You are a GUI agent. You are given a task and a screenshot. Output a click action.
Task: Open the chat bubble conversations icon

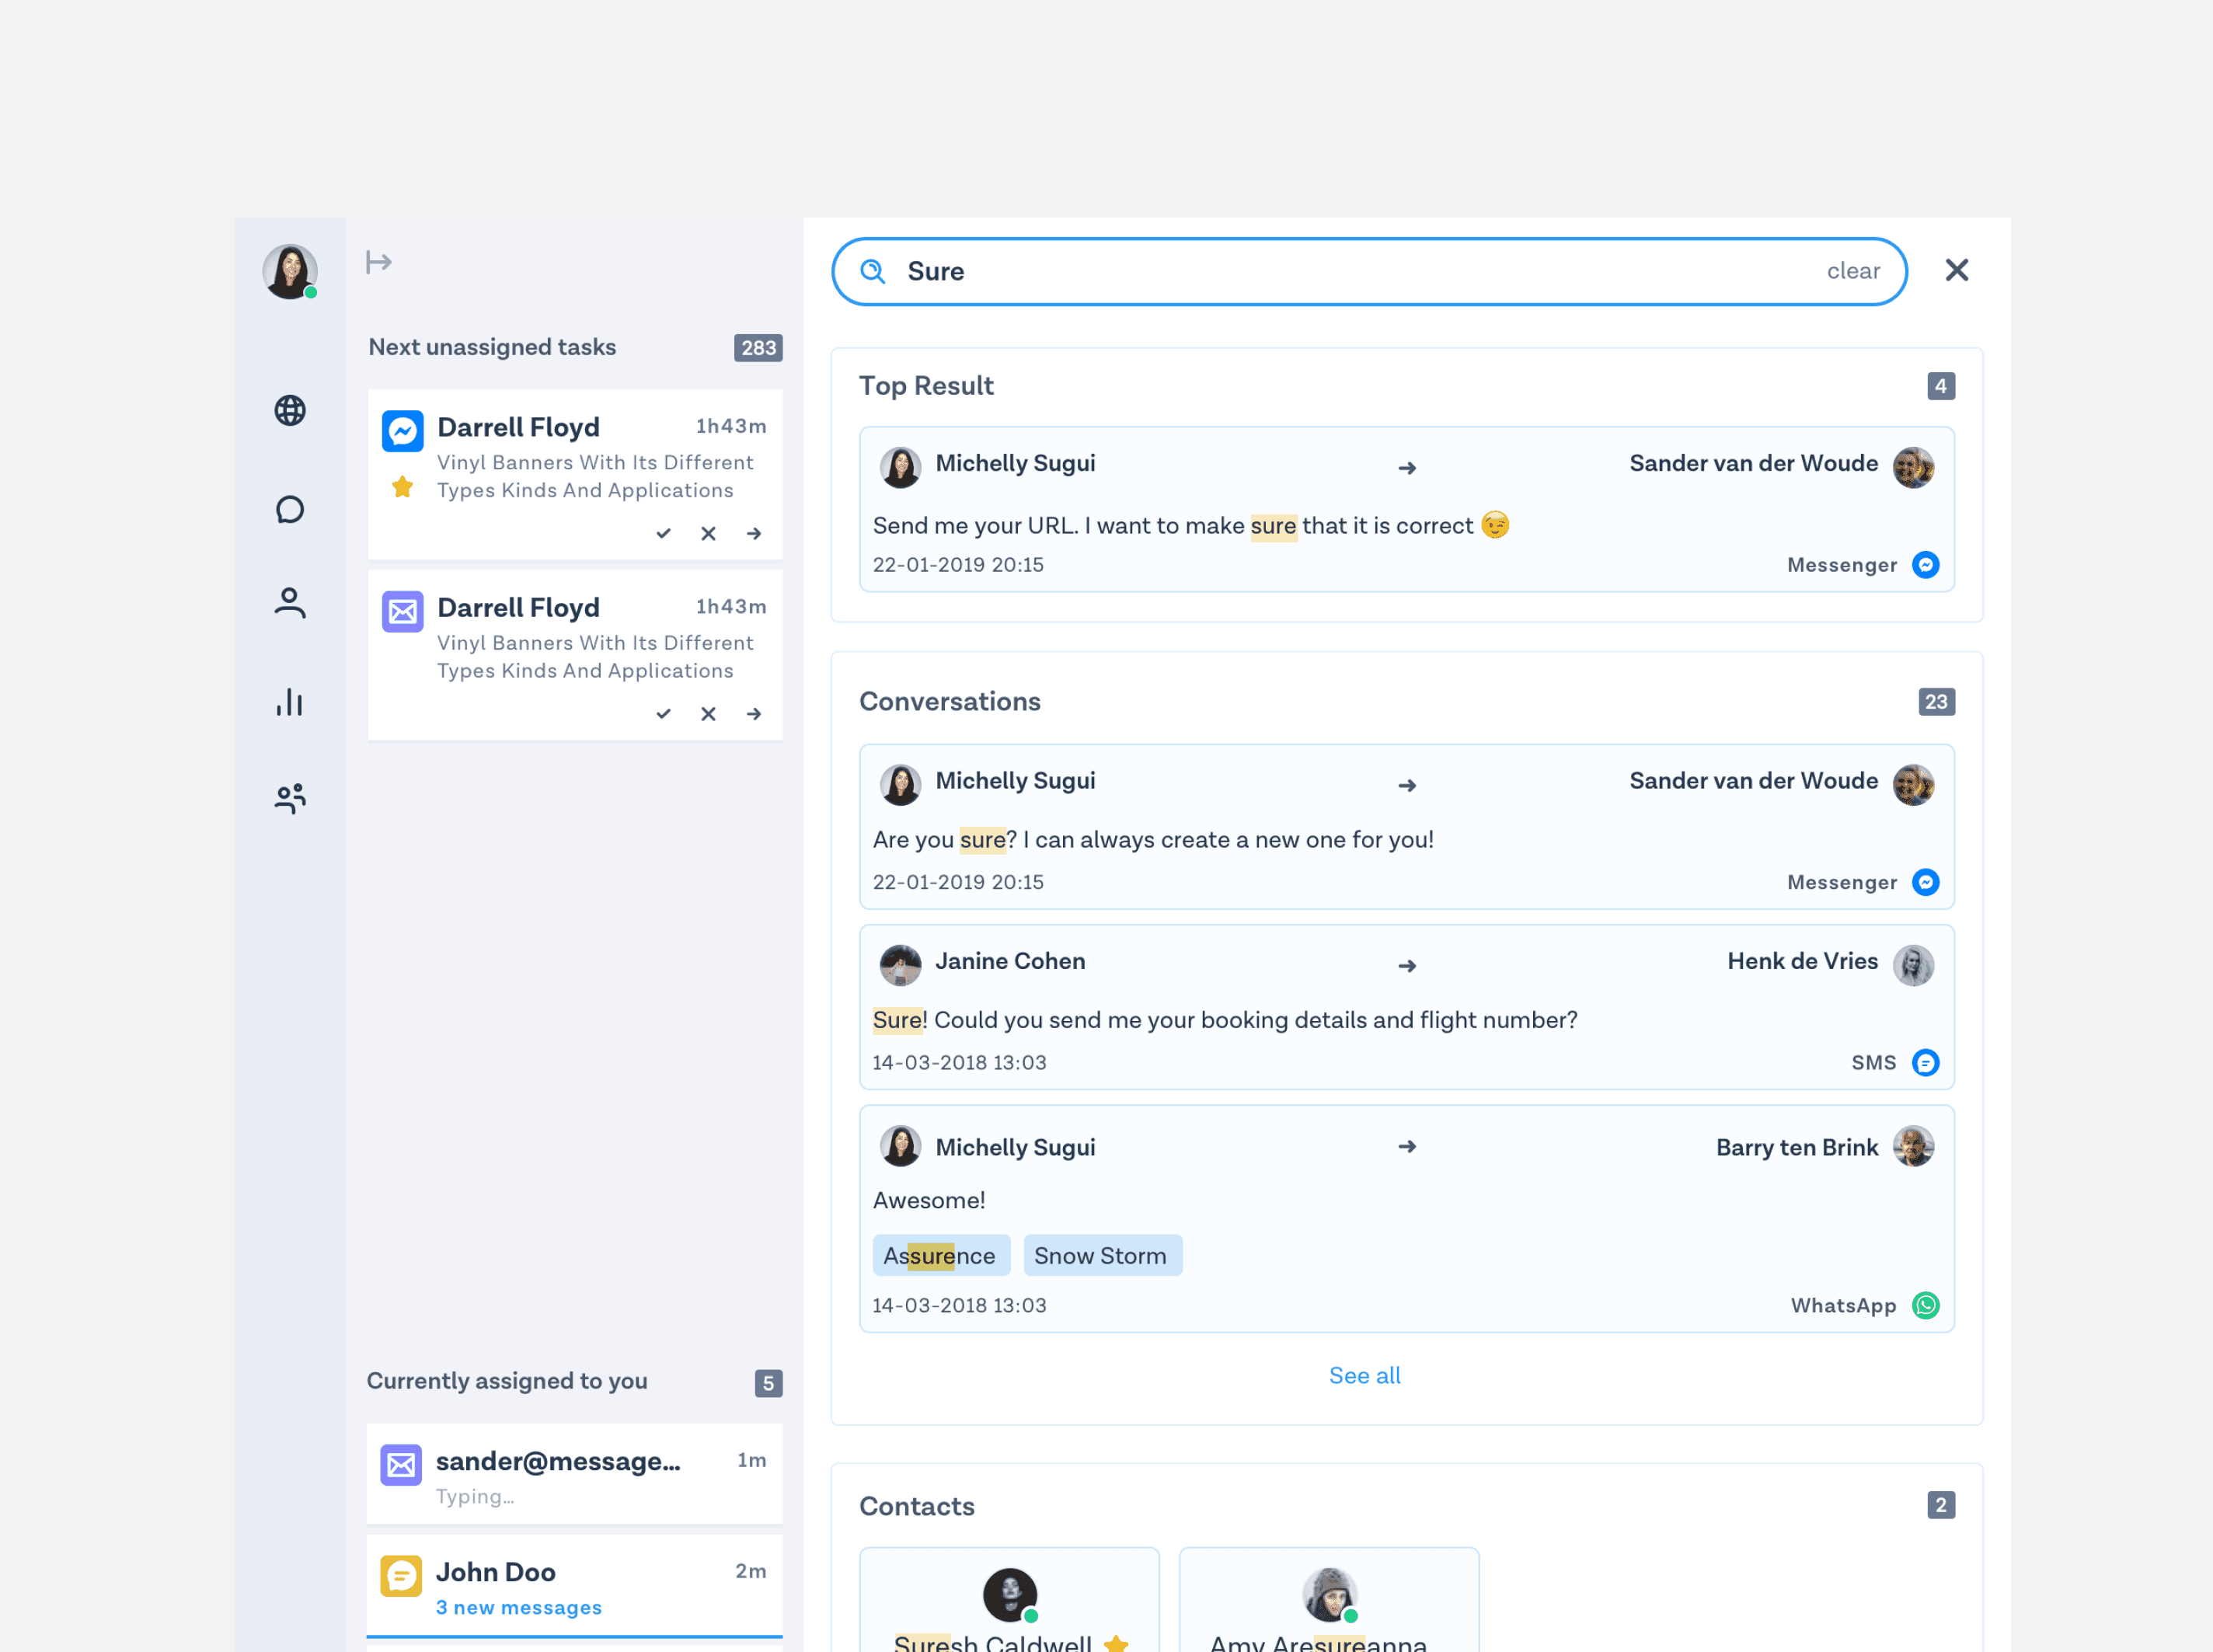pyautogui.click(x=290, y=510)
